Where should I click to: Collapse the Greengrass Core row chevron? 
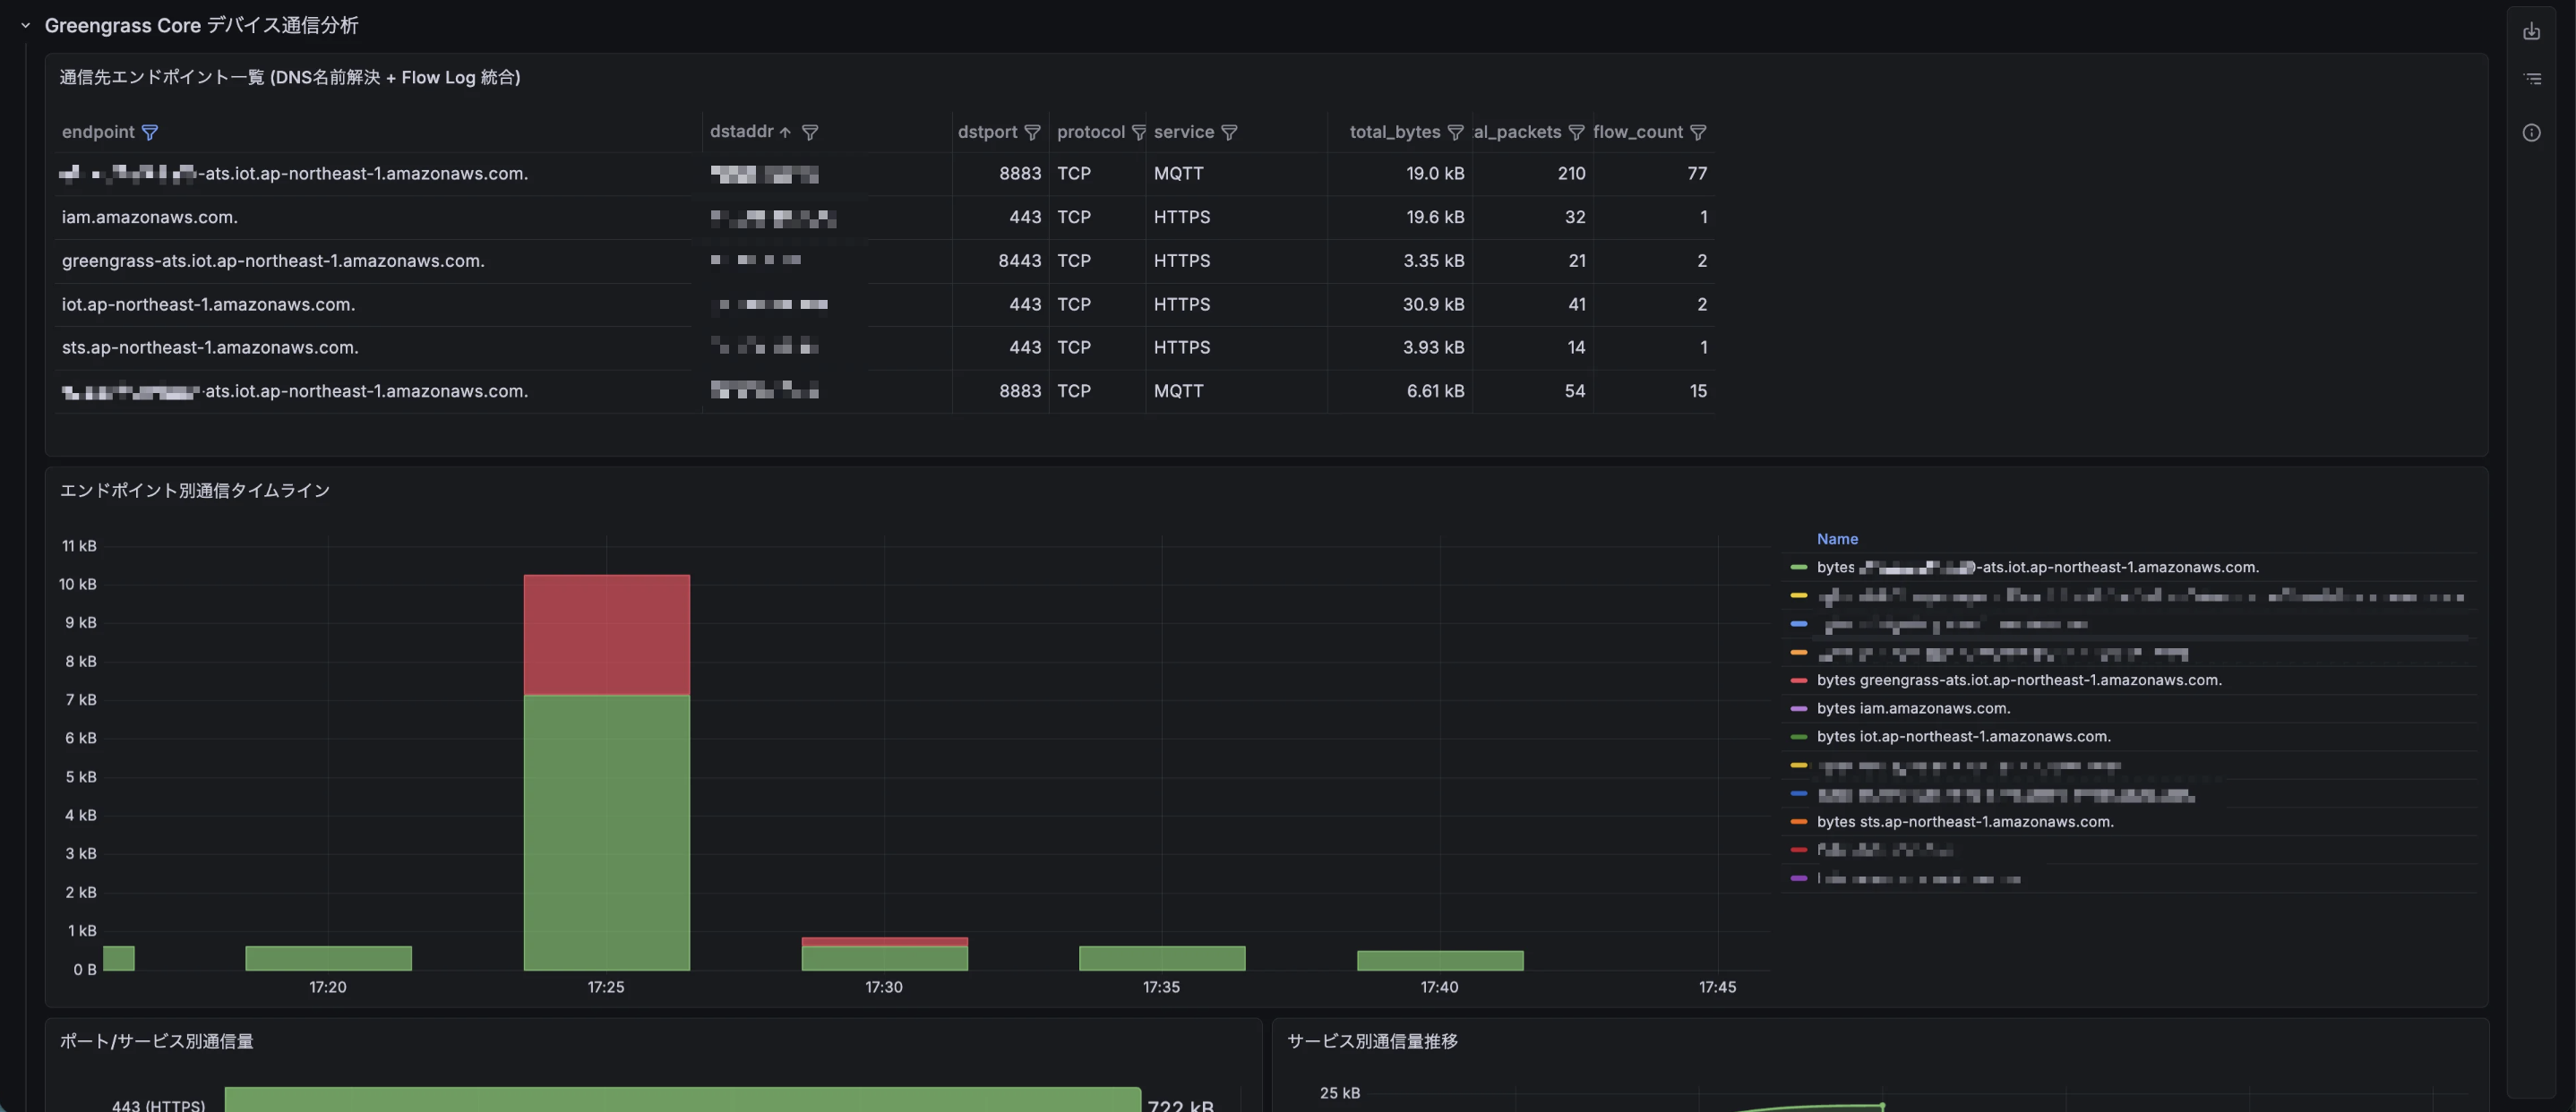tap(26, 26)
